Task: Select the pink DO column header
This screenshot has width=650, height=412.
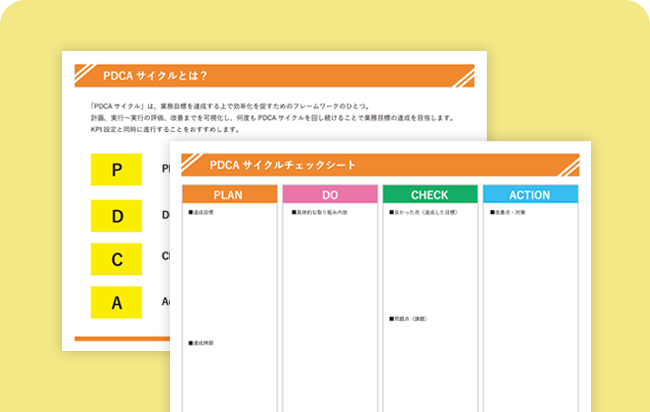Action: tap(329, 194)
